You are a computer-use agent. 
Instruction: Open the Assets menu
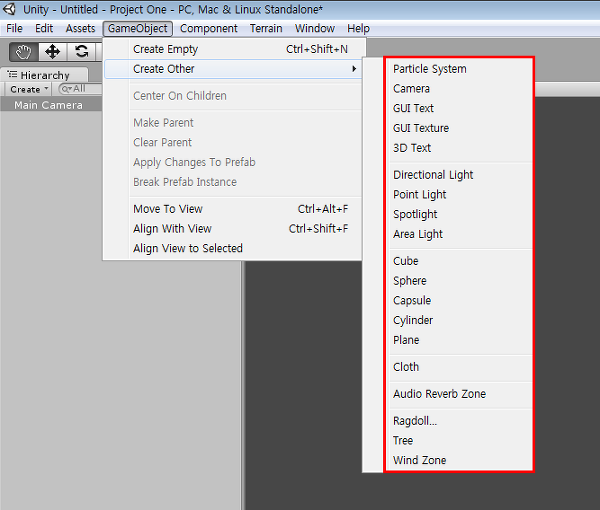[80, 28]
